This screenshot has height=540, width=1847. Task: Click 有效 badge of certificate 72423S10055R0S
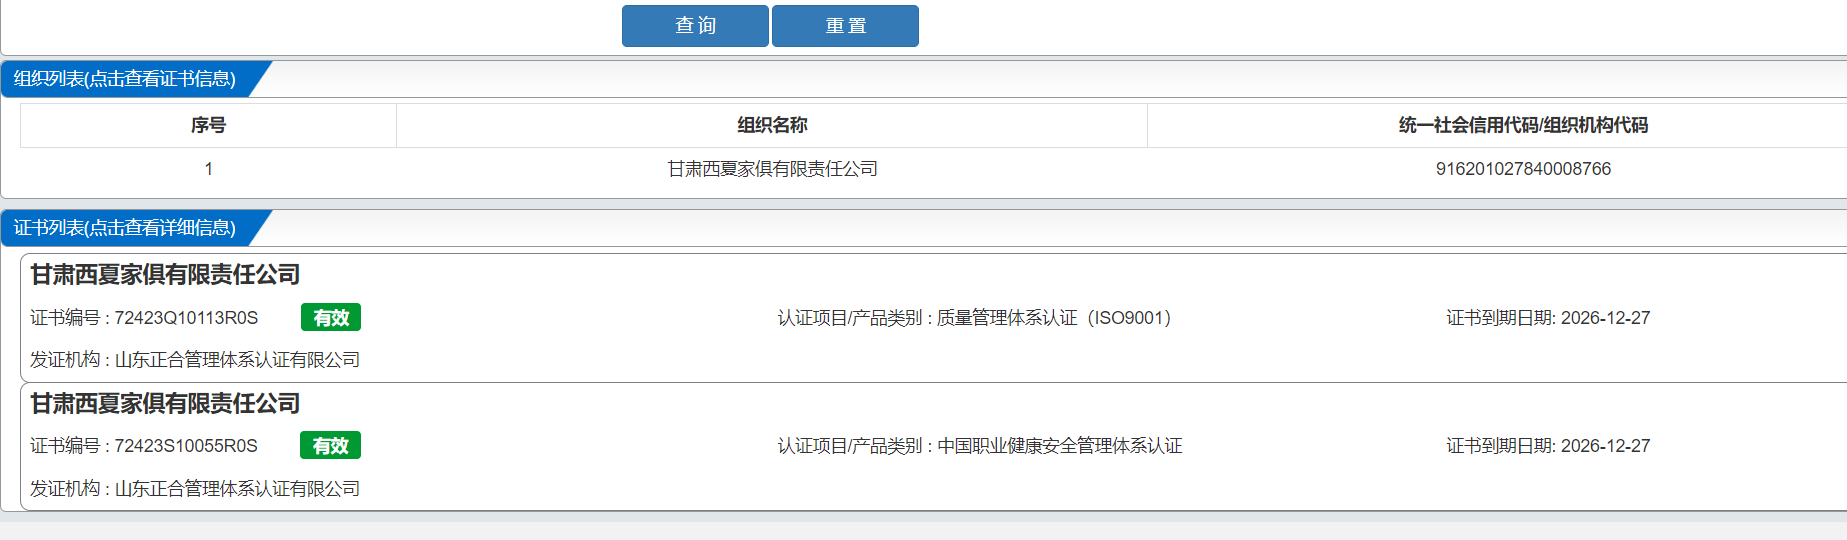pos(331,445)
